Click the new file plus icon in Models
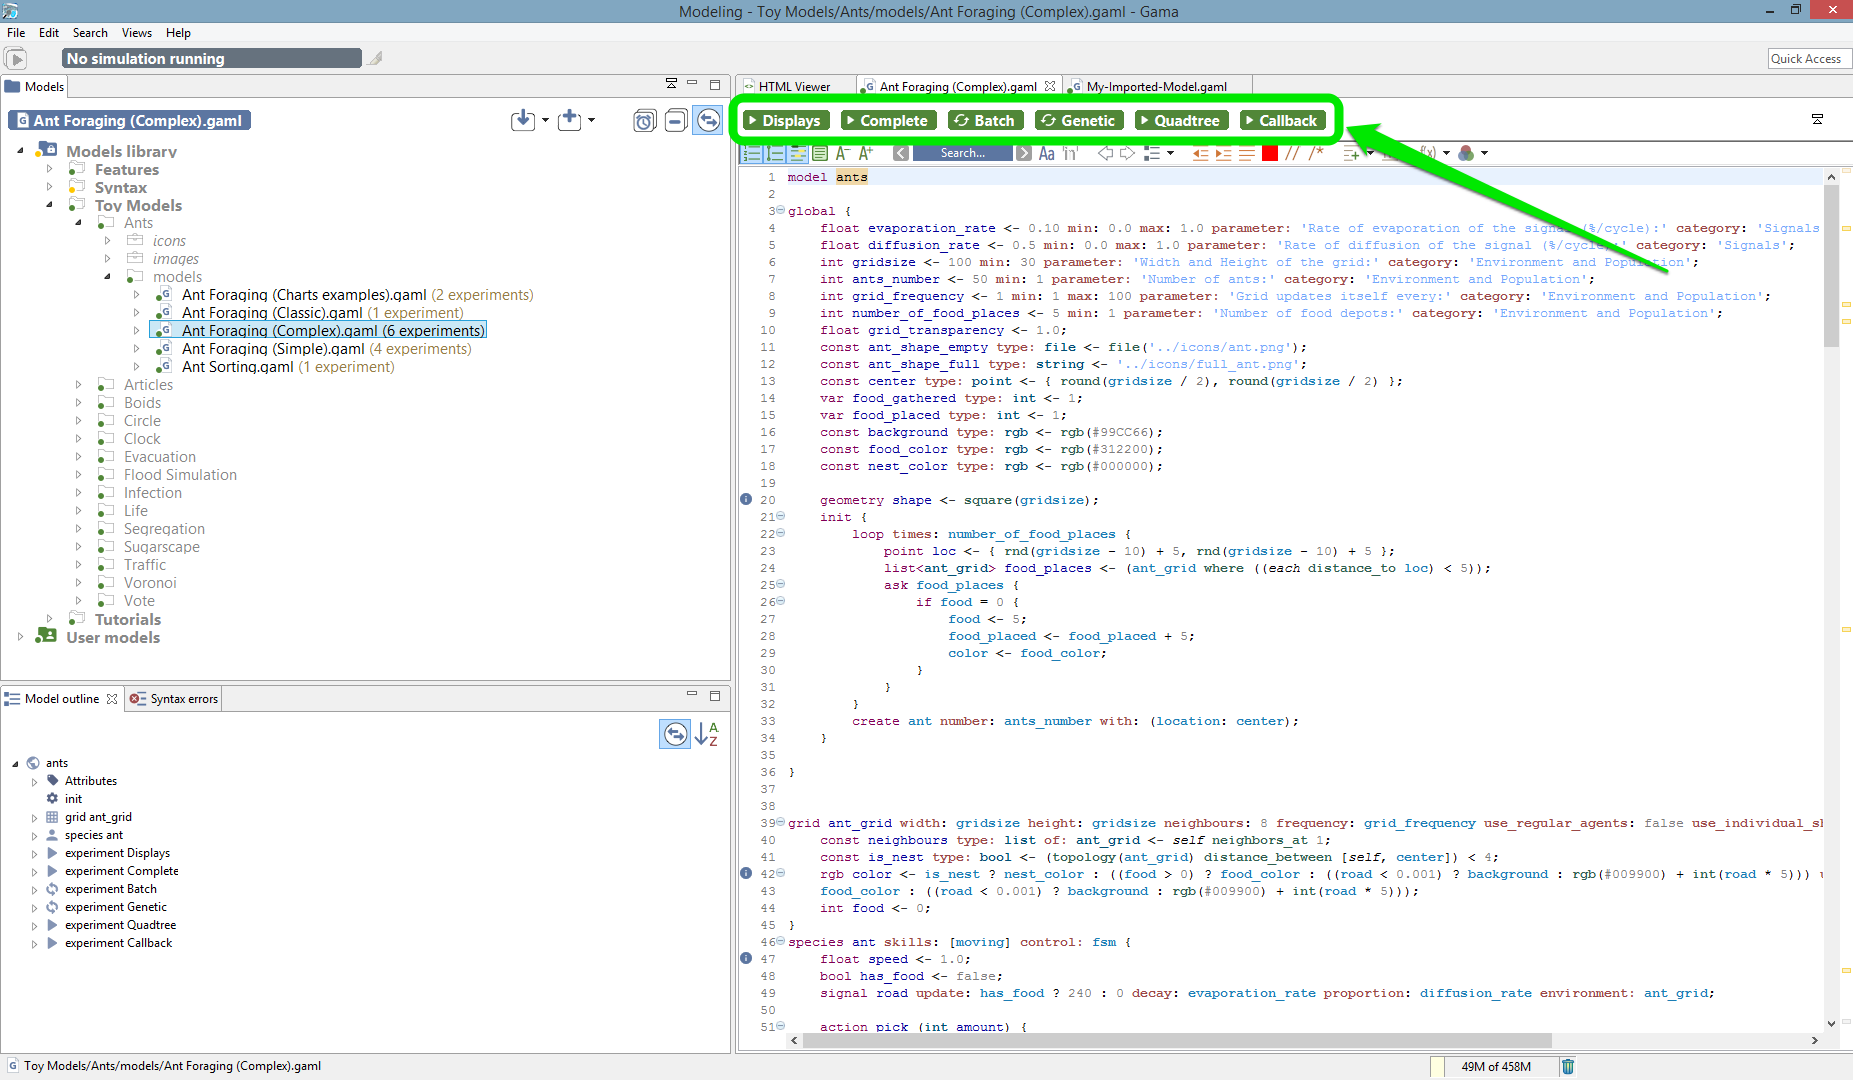Image resolution: width=1853 pixels, height=1080 pixels. [x=570, y=120]
